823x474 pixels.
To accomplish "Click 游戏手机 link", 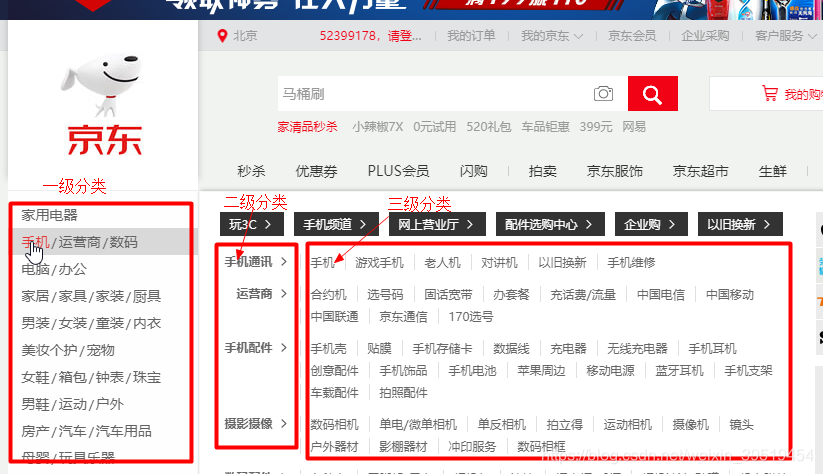I will pos(379,262).
